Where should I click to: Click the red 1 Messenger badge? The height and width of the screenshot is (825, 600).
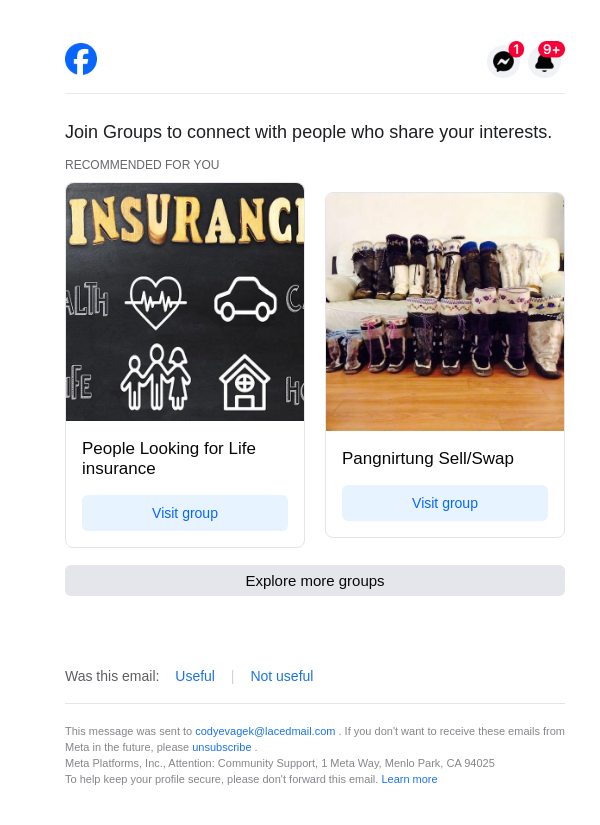[516, 49]
